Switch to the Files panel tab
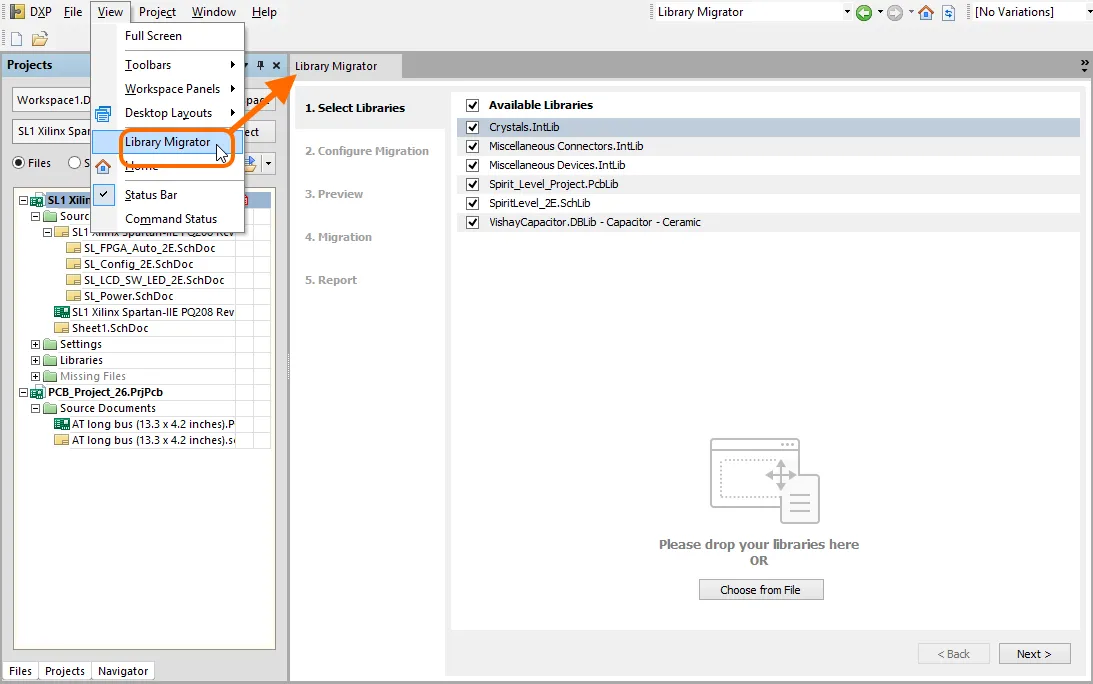This screenshot has height=684, width=1093. tap(20, 671)
